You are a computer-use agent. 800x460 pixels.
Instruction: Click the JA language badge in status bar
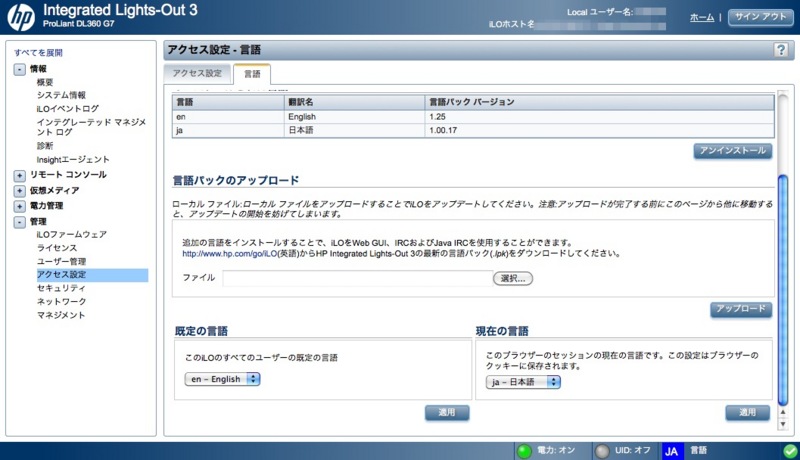[x=672, y=451]
